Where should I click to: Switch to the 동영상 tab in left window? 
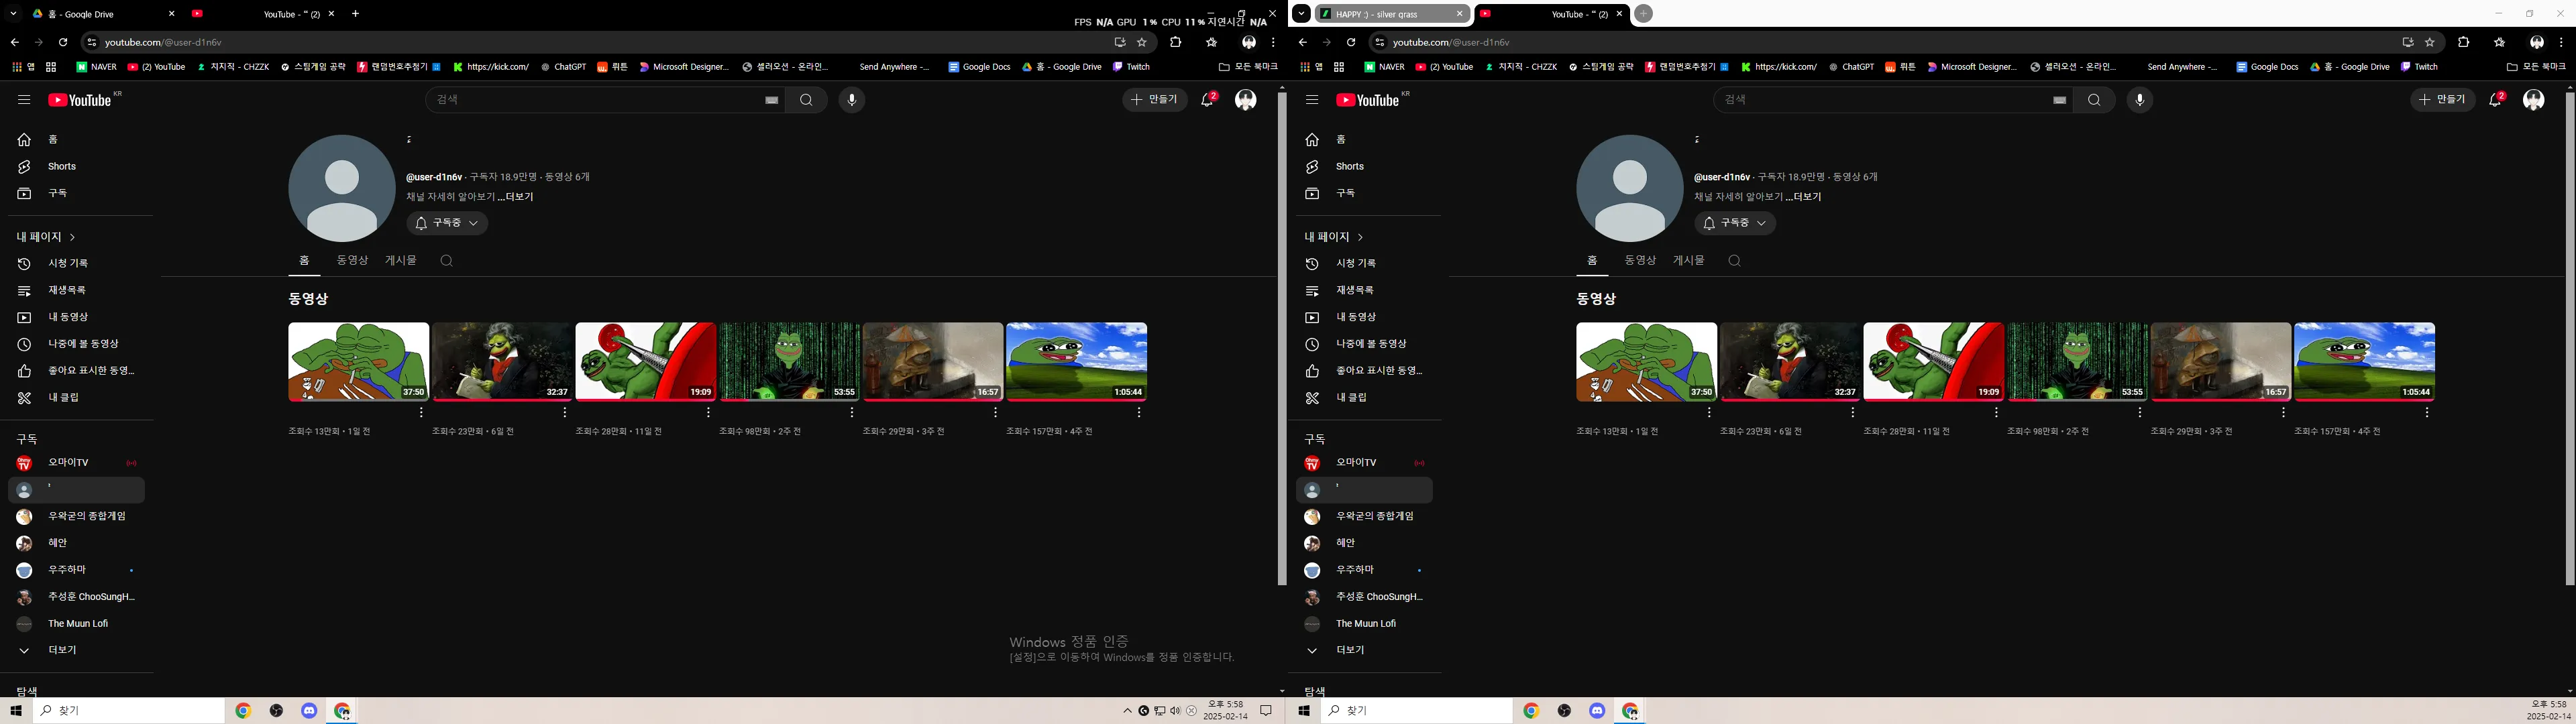pyautogui.click(x=352, y=260)
